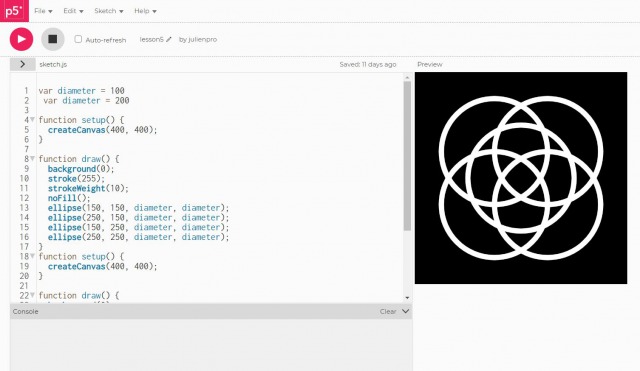Image resolution: width=640 pixels, height=371 pixels.
Task: Click inside the console output area
Action: pyautogui.click(x=211, y=344)
